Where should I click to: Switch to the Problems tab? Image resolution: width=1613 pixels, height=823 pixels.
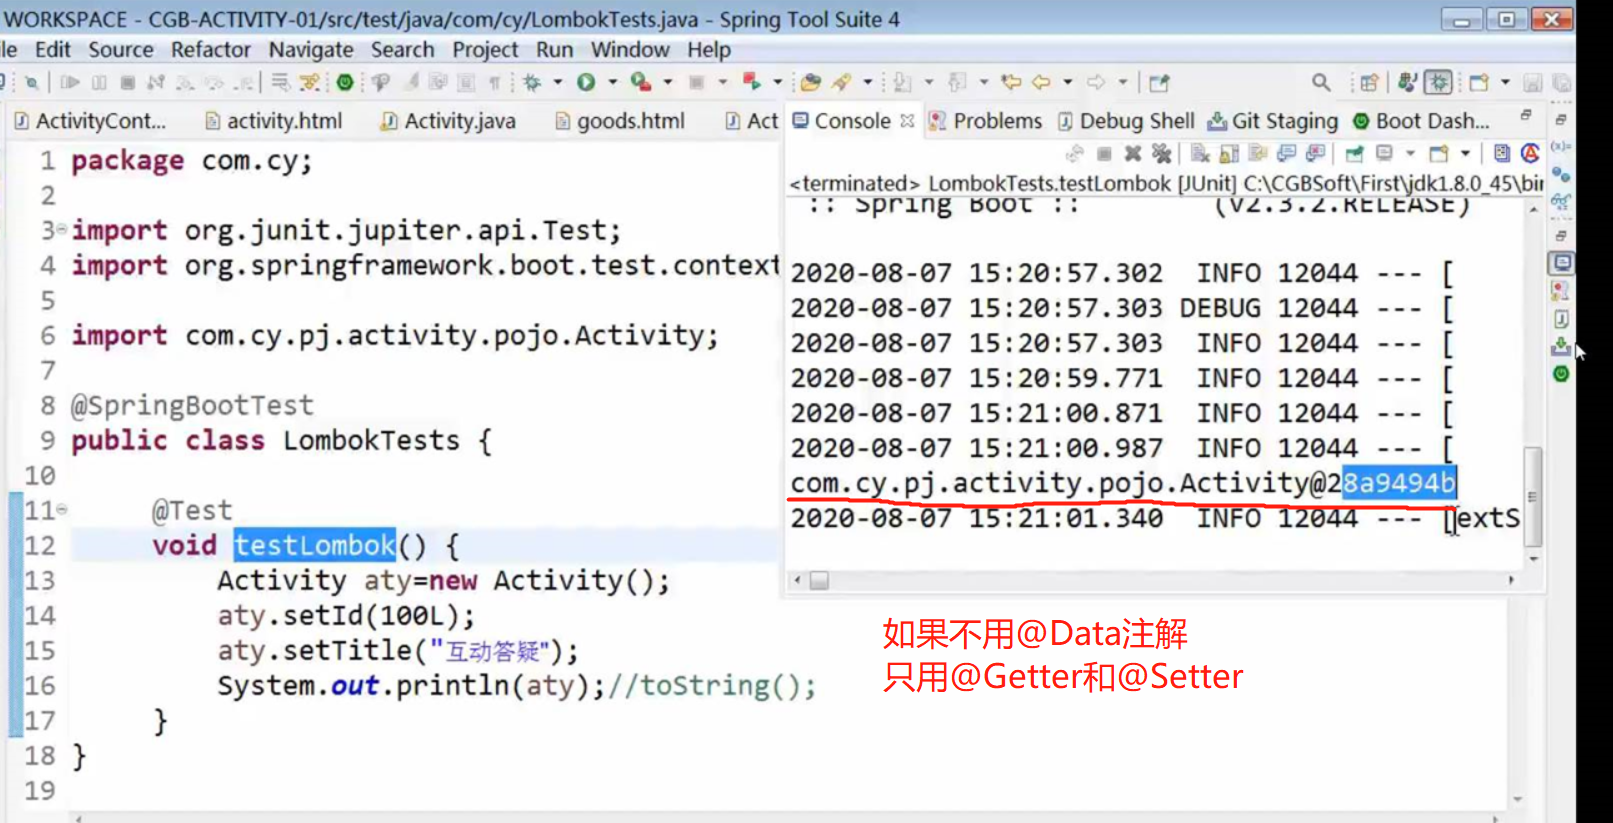[x=986, y=121]
